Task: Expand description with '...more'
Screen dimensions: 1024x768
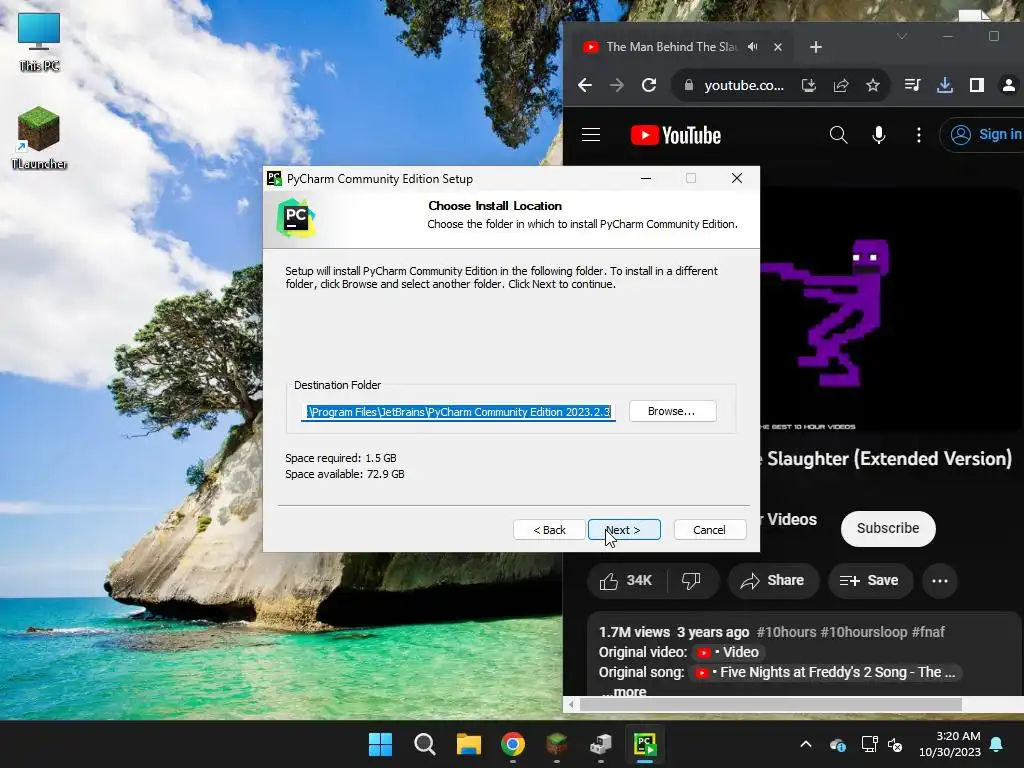Action: [x=624, y=692]
